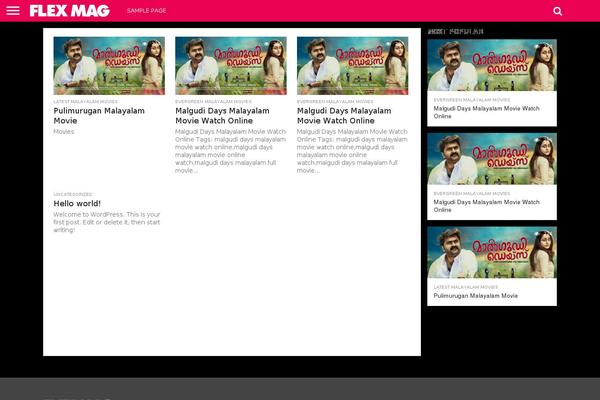The width and height of the screenshot is (600, 400).
Task: Open the Pulimurugan Malayalam Movie title in main grid
Action: 99,116
